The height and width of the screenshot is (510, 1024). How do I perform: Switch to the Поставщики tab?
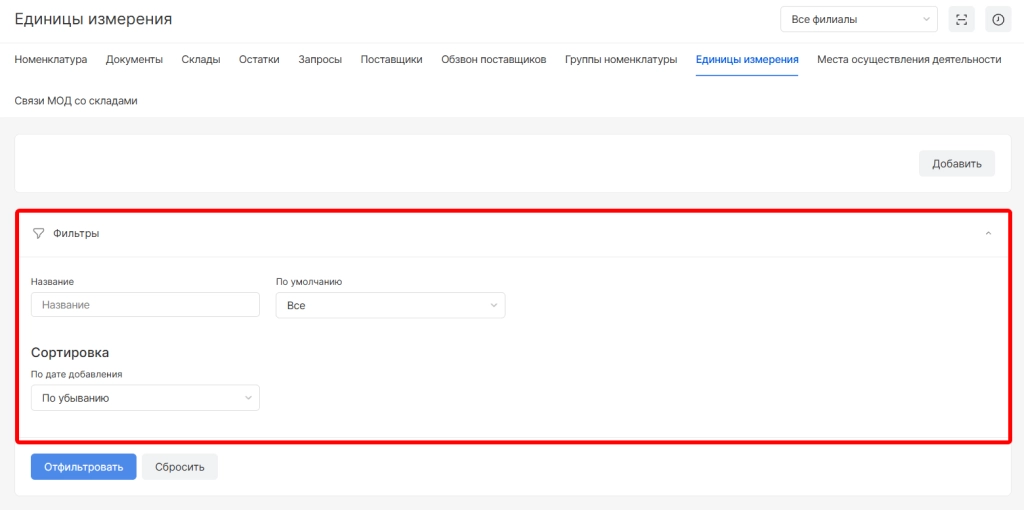tap(391, 60)
